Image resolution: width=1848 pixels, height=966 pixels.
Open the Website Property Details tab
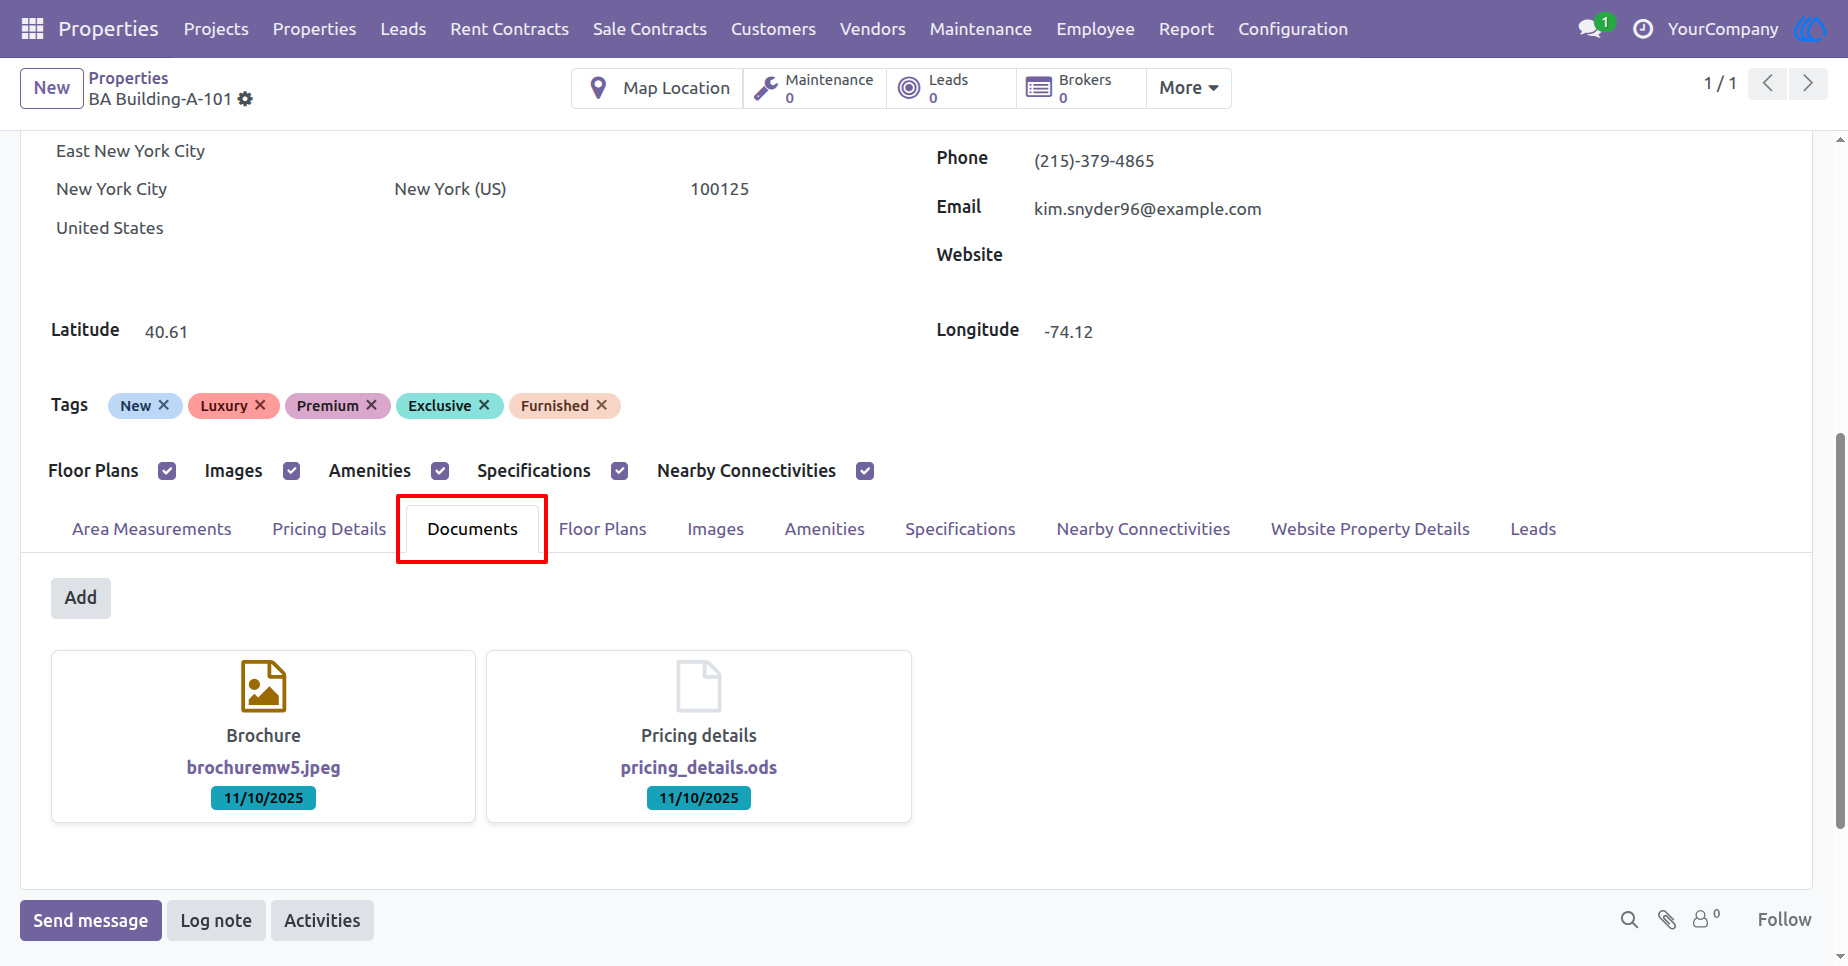1370,529
